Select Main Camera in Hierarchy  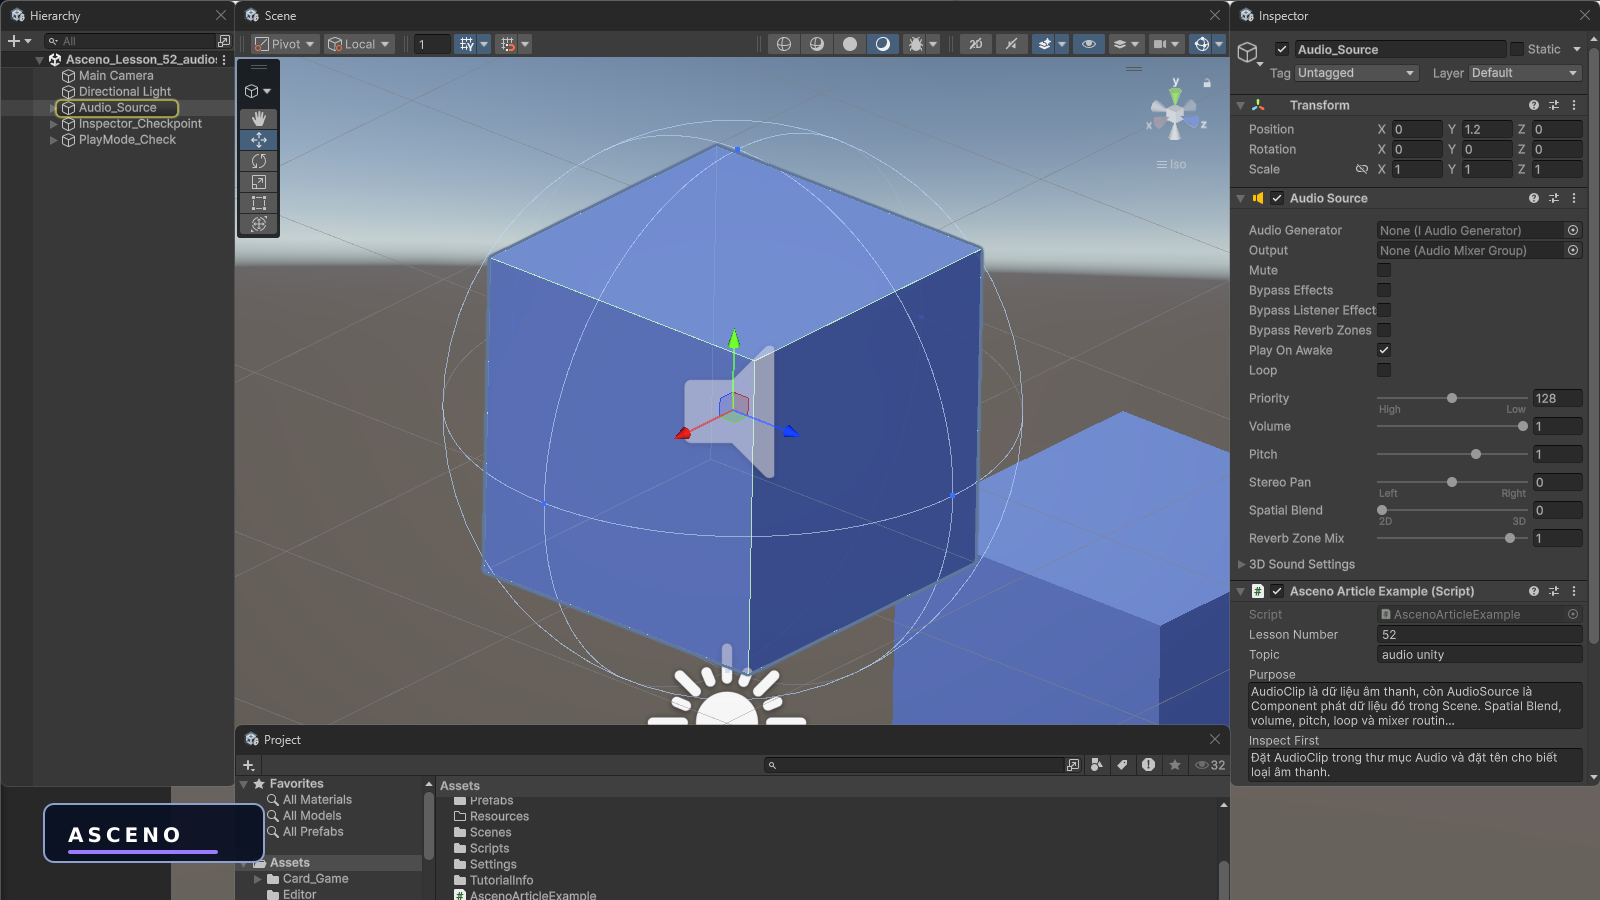pyautogui.click(x=116, y=76)
